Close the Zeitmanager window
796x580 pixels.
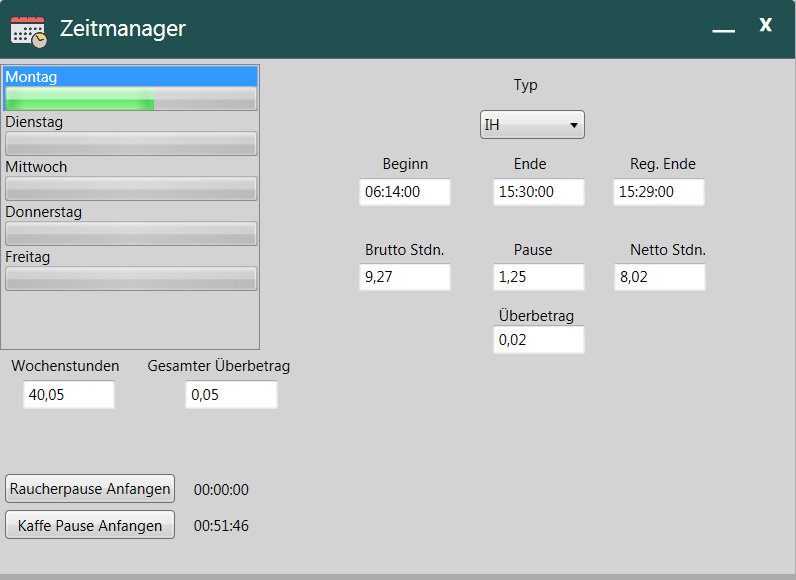coord(765,26)
